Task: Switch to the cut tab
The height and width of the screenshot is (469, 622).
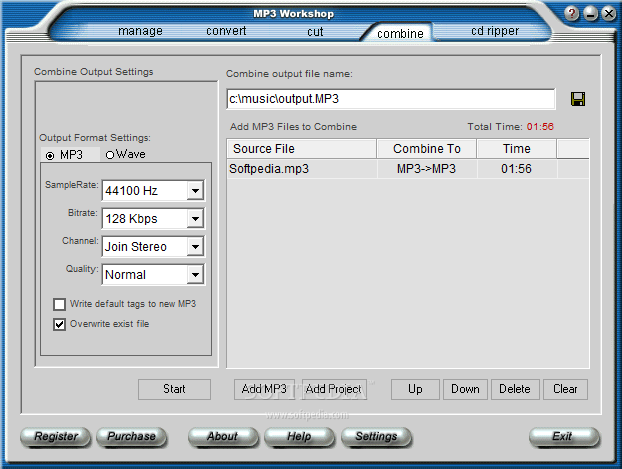Action: coord(315,32)
